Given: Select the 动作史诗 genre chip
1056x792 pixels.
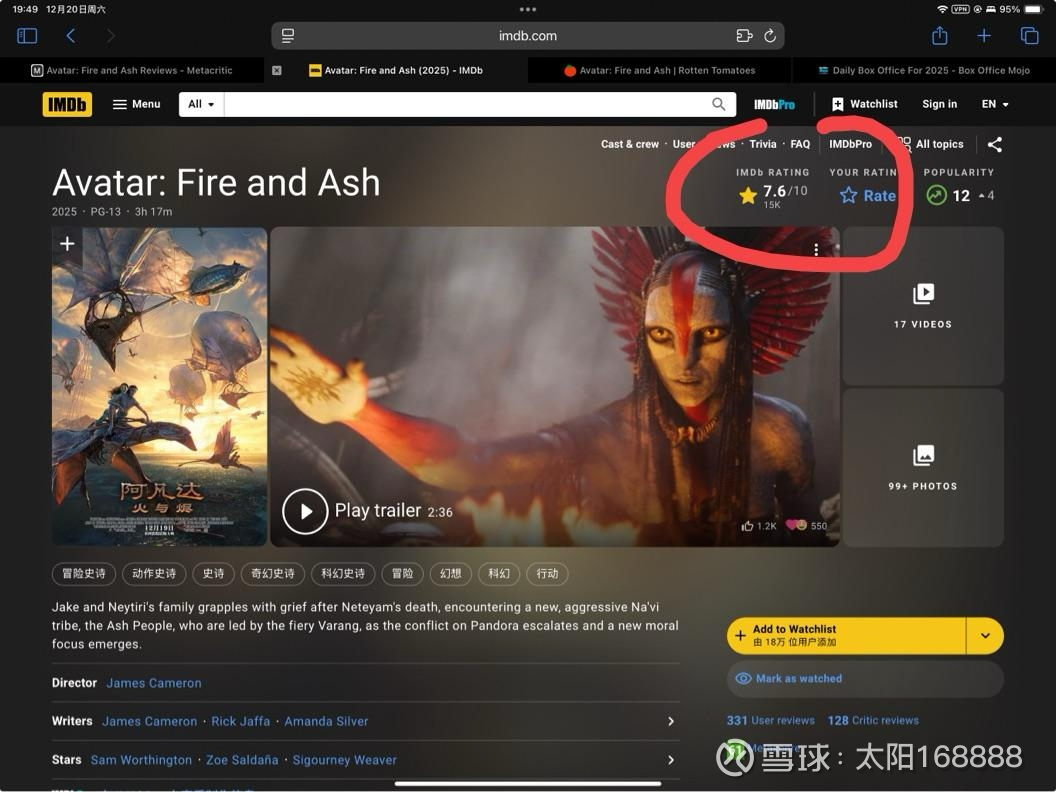Looking at the screenshot, I should [x=154, y=574].
